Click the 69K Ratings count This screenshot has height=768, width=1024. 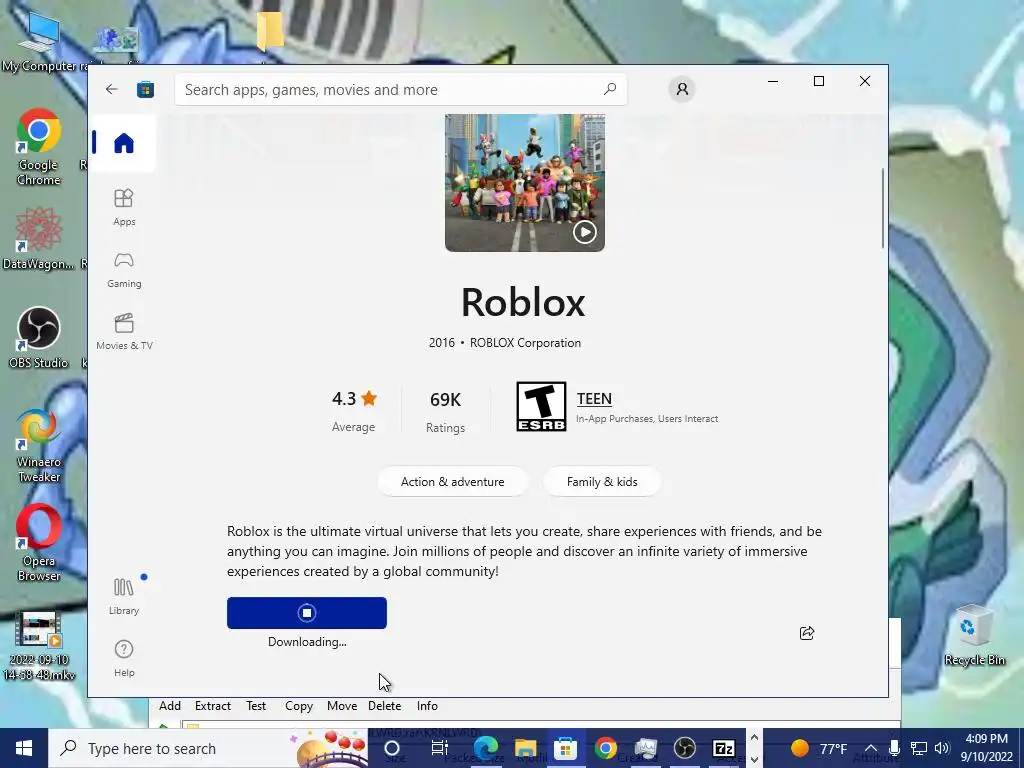click(x=445, y=411)
